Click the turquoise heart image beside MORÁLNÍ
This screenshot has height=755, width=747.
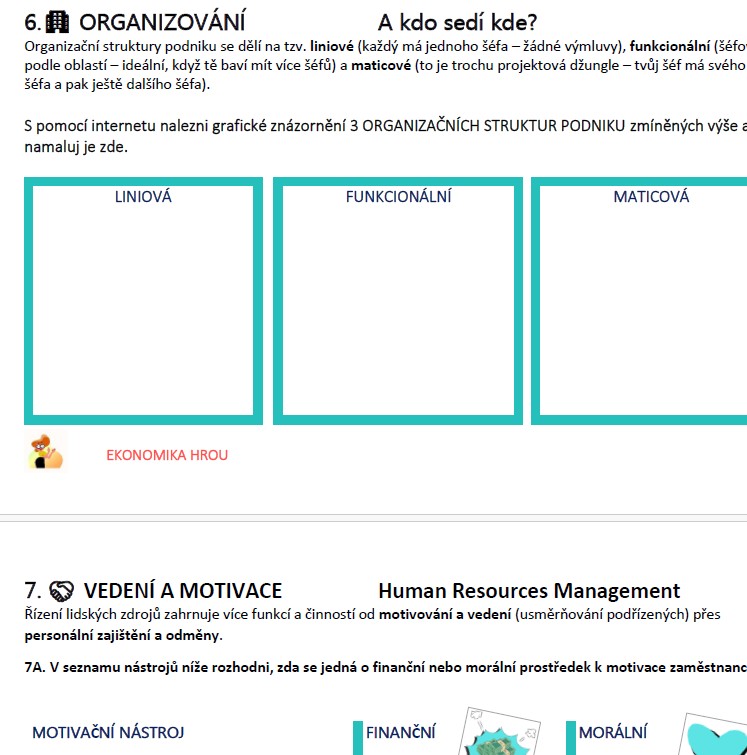(714, 737)
